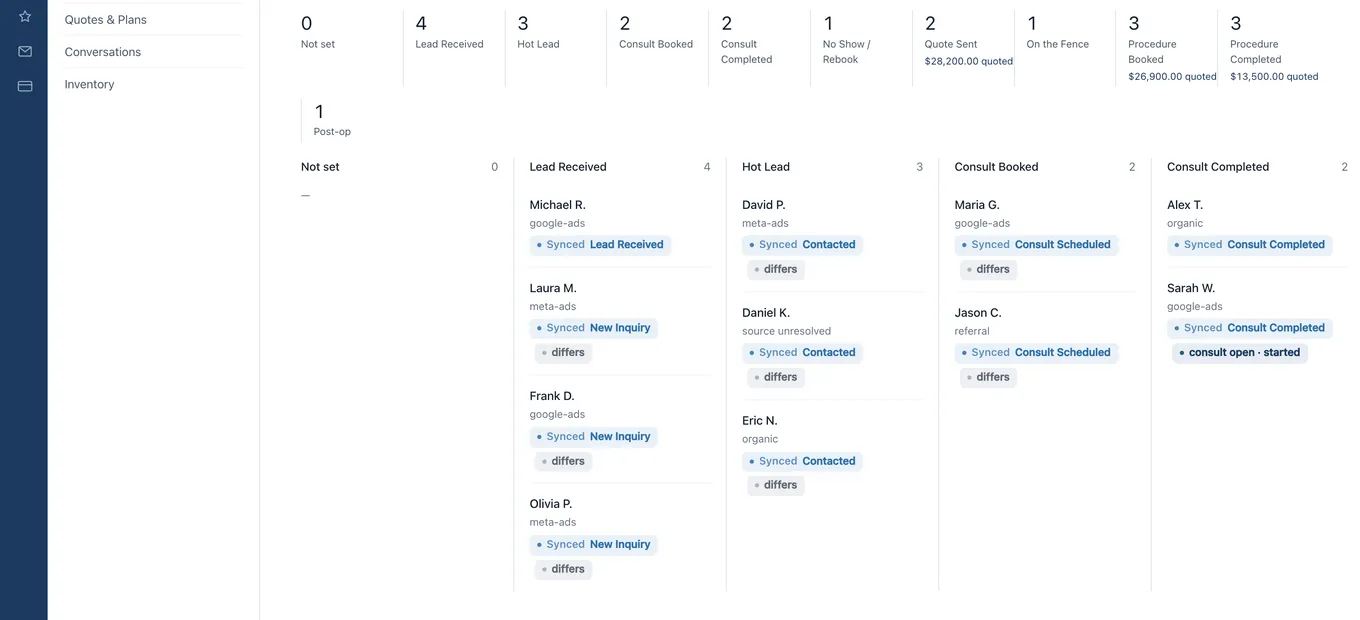The height and width of the screenshot is (620, 1360).
Task: Open Olivia P. lead card
Action: tap(620, 537)
